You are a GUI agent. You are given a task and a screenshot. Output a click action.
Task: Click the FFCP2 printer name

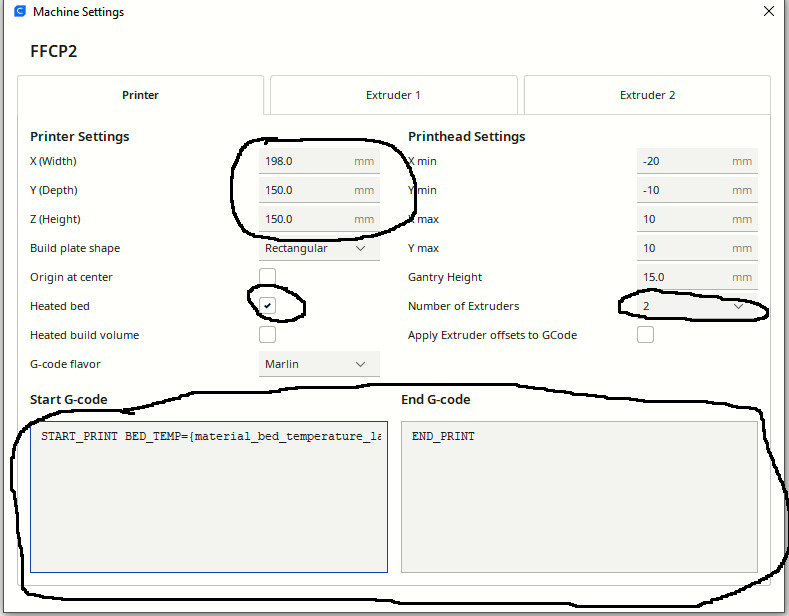pyautogui.click(x=54, y=51)
